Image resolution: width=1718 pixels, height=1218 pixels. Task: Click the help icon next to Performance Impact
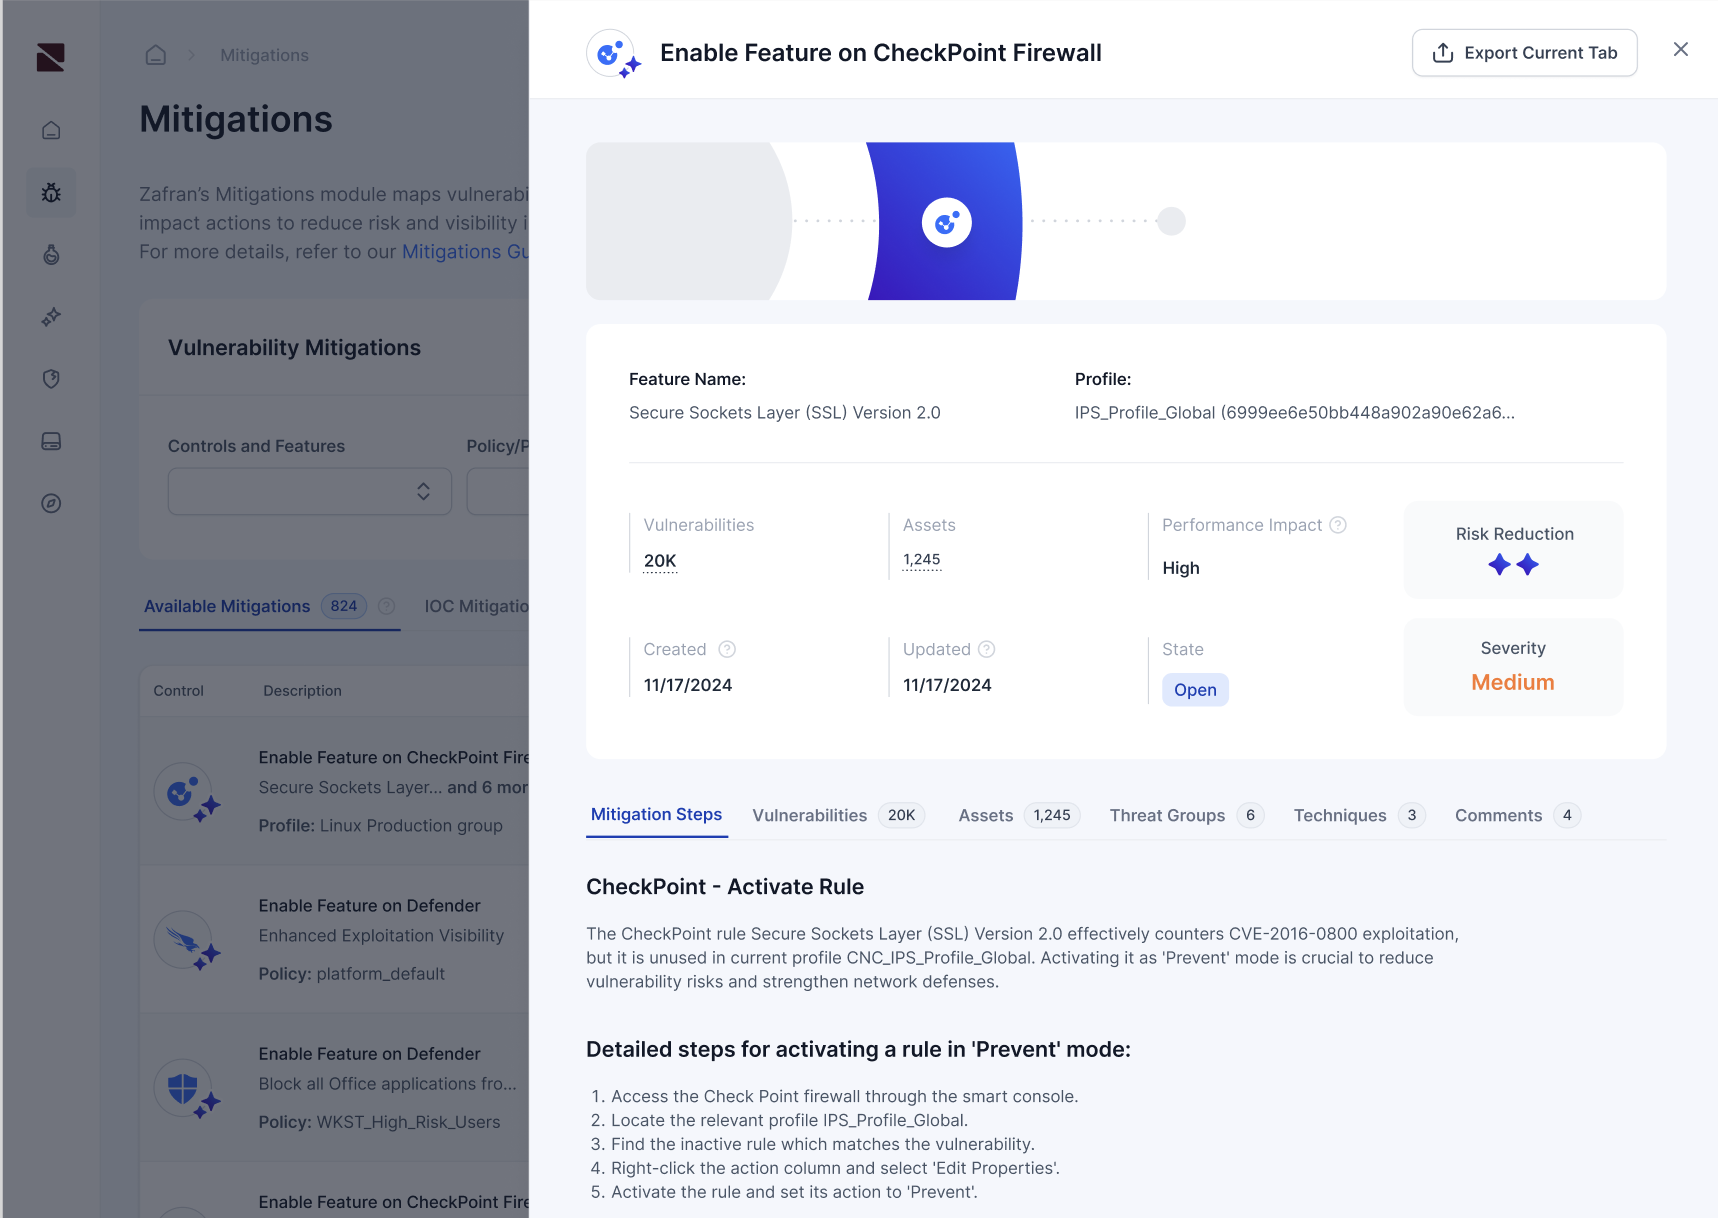pos(1339,524)
